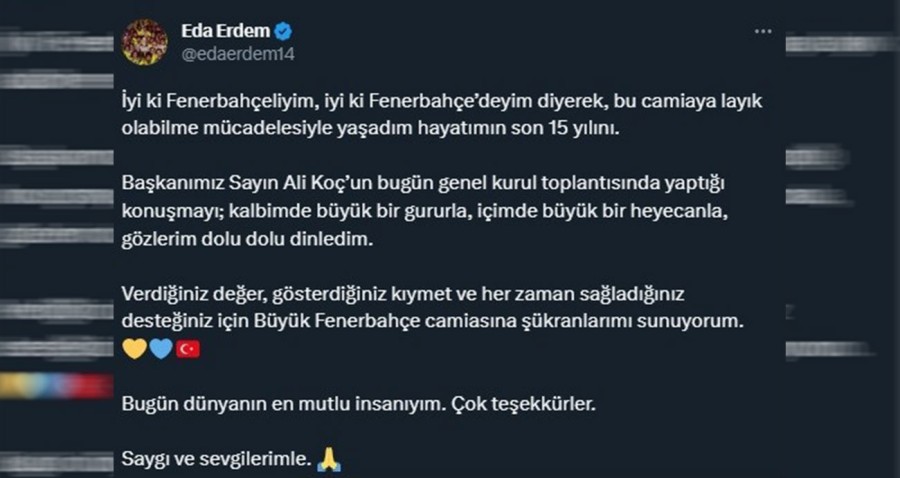Click the blue verified badge
The height and width of the screenshot is (478, 900).
tap(283, 30)
